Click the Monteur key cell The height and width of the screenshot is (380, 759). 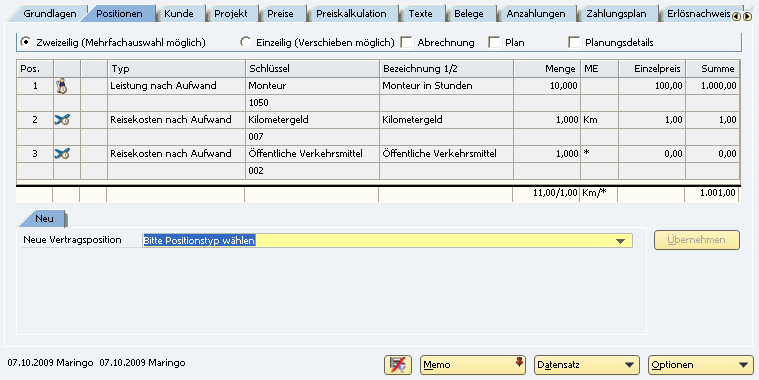tap(312, 86)
